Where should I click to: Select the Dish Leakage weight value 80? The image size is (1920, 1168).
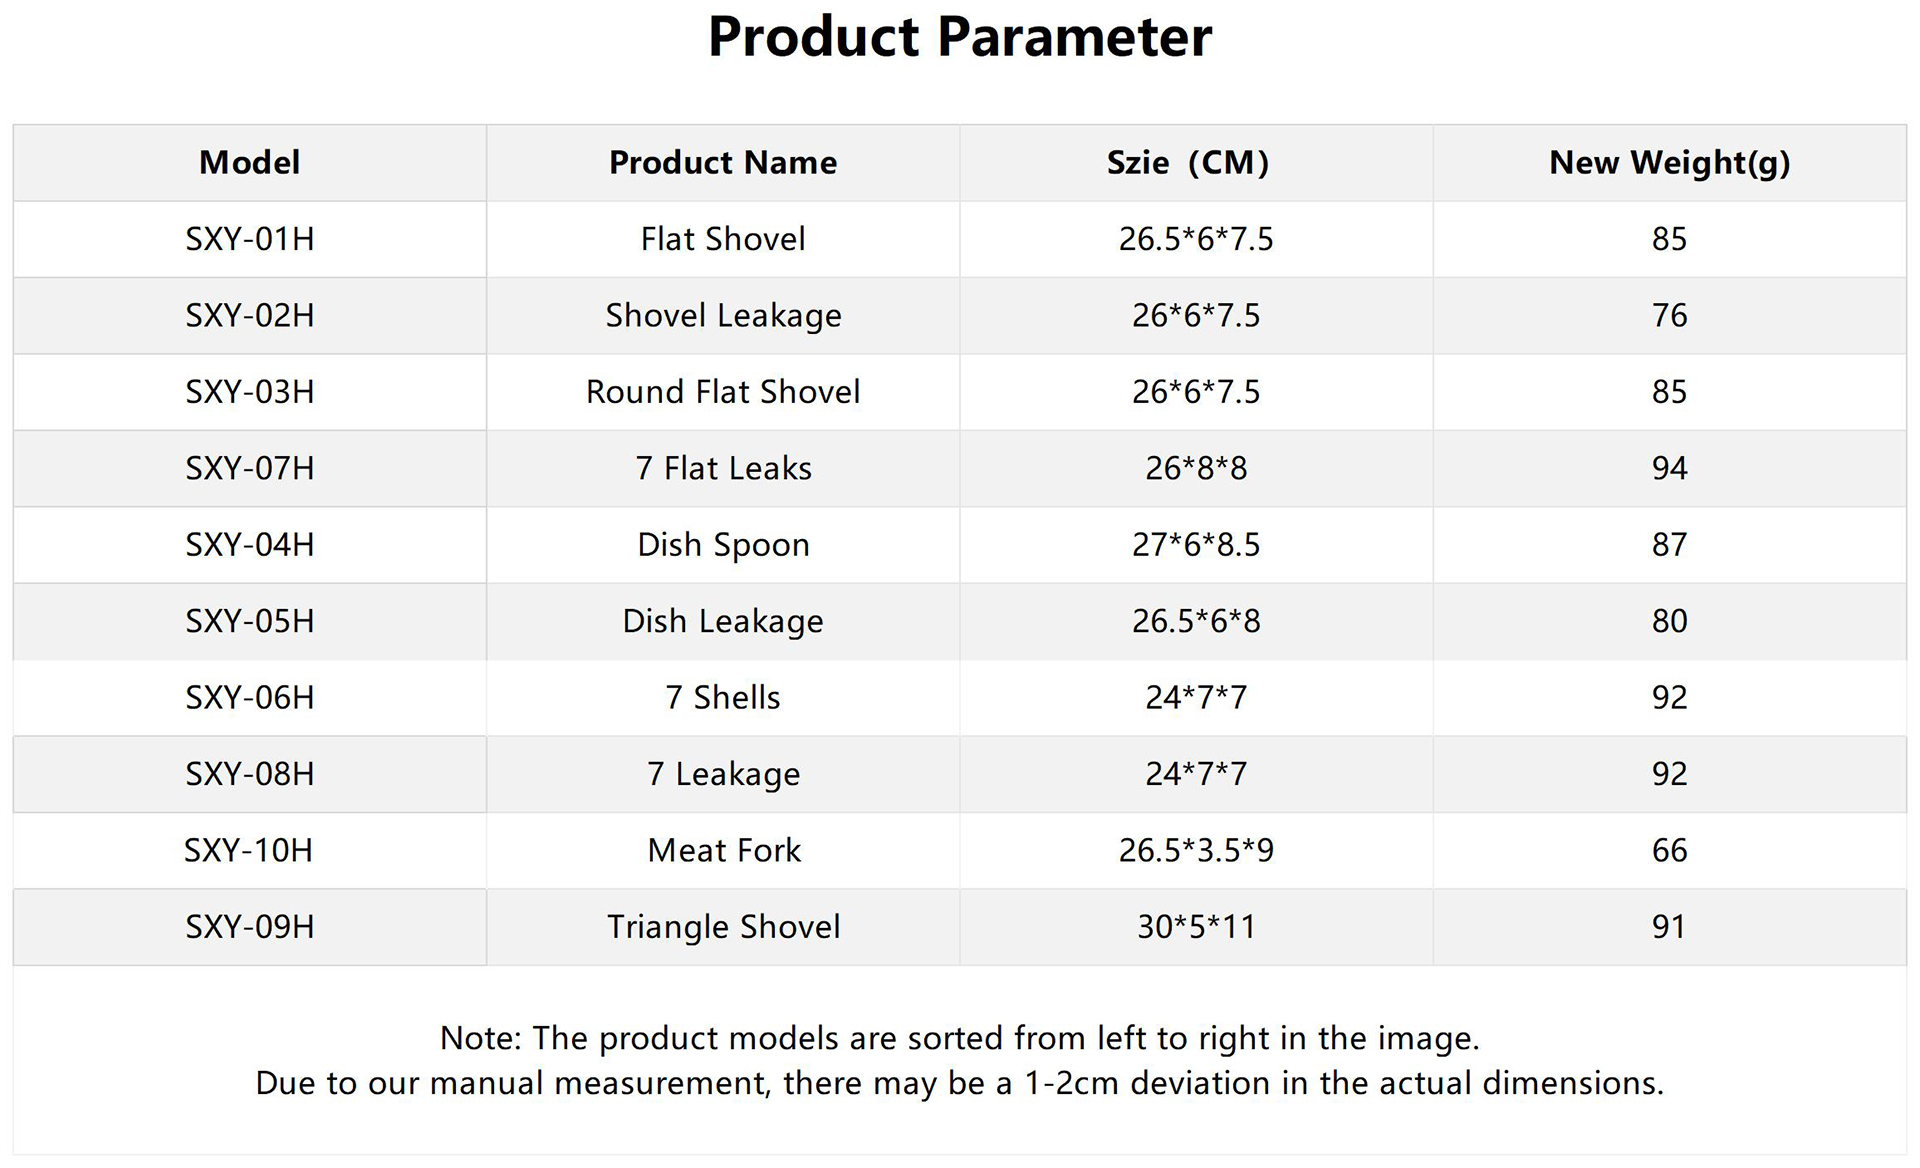[x=1669, y=621]
